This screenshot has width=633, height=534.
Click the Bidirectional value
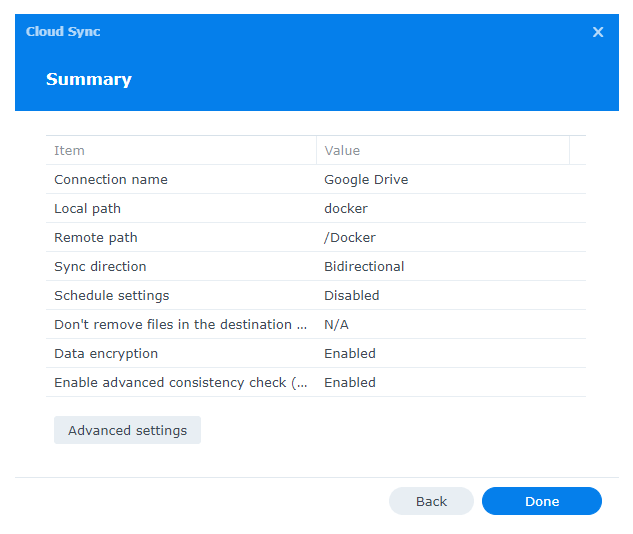coord(364,267)
